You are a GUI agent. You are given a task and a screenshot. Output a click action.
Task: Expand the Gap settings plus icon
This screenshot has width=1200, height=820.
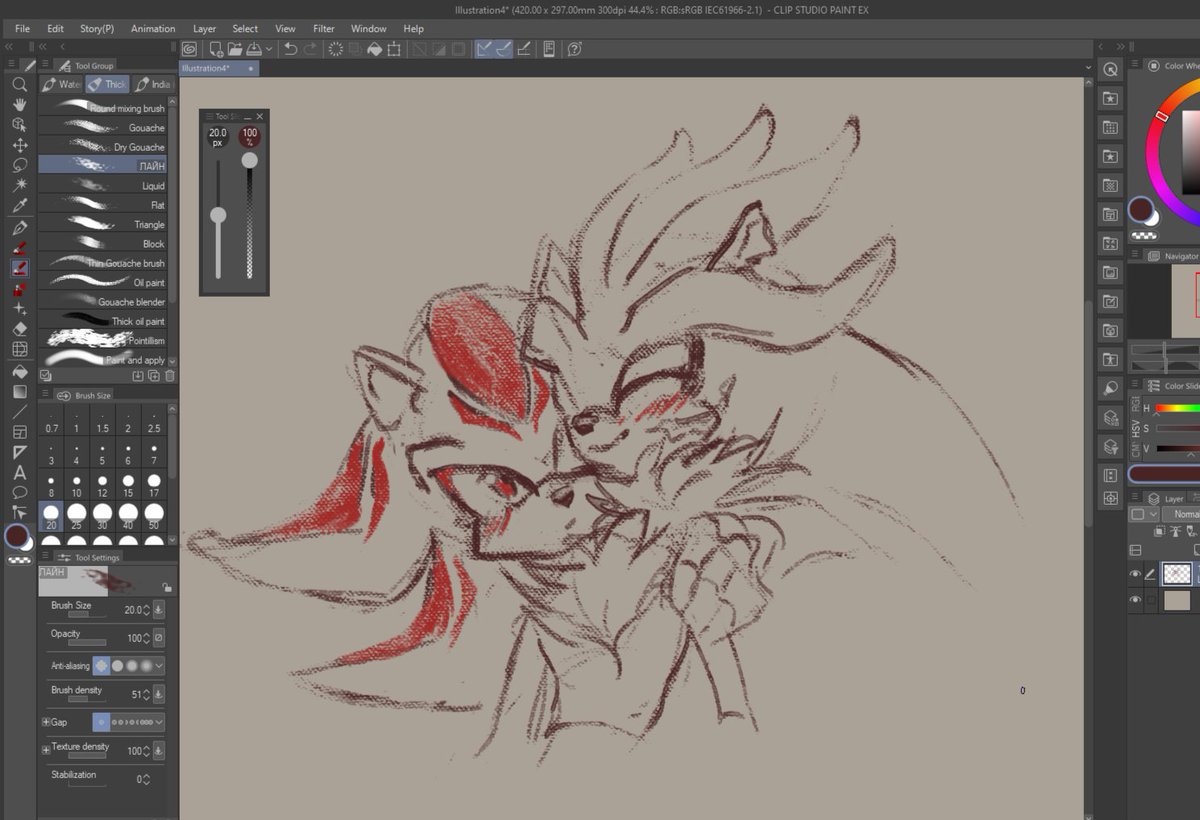click(x=45, y=721)
